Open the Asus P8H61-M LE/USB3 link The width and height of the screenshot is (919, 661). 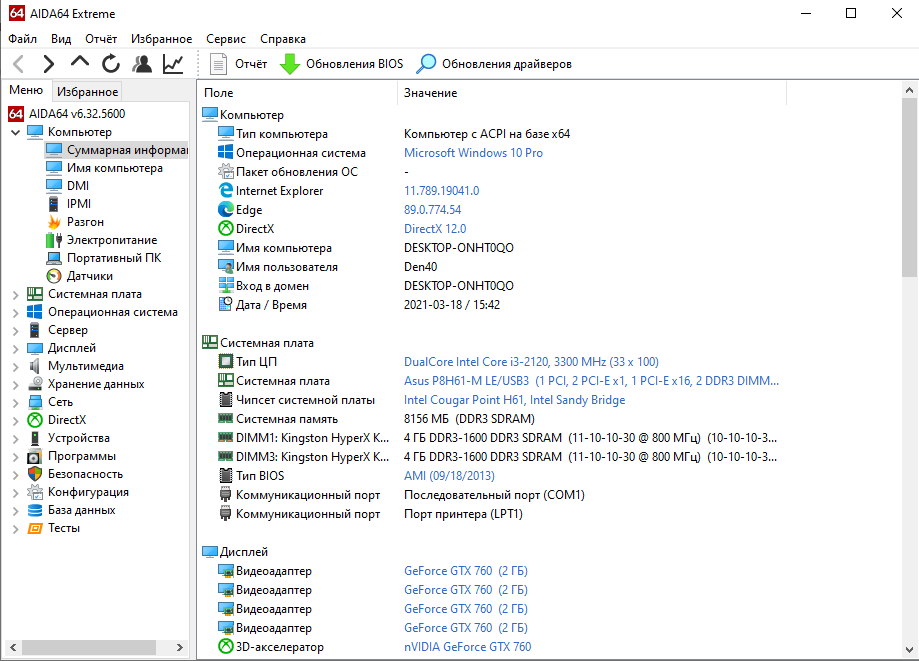click(591, 381)
